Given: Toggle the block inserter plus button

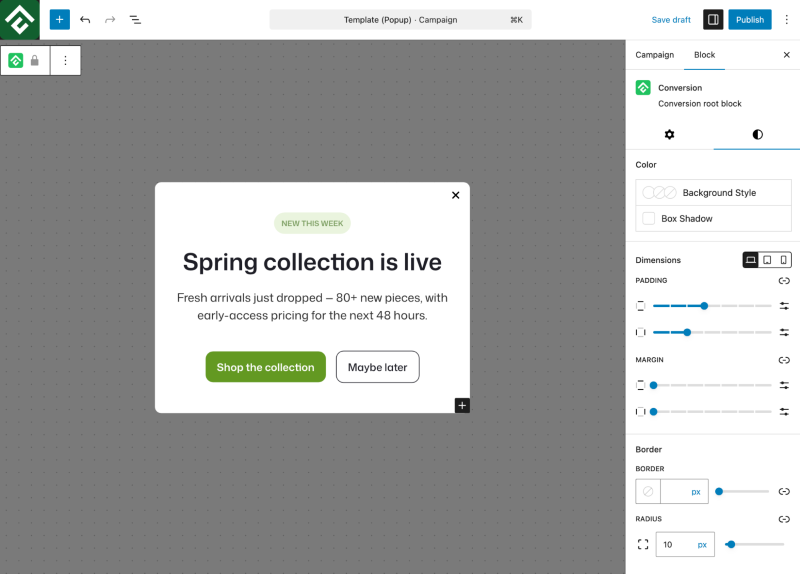Looking at the screenshot, I should coord(60,19).
